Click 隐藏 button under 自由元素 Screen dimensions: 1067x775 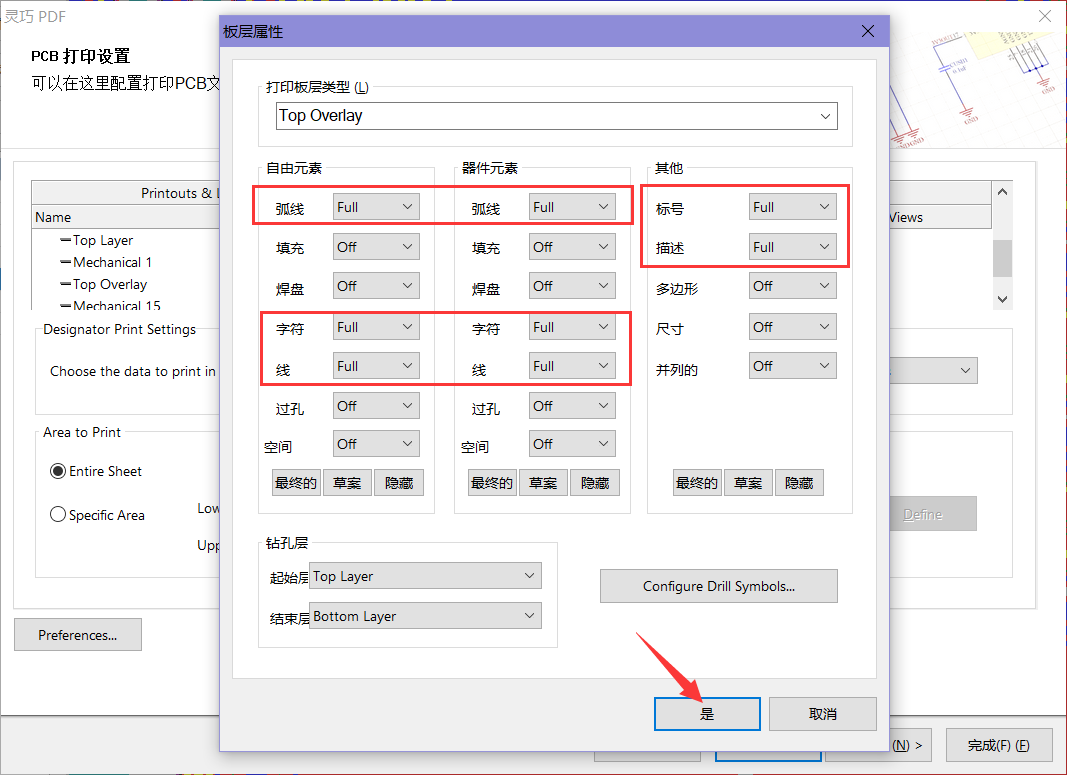click(x=399, y=482)
